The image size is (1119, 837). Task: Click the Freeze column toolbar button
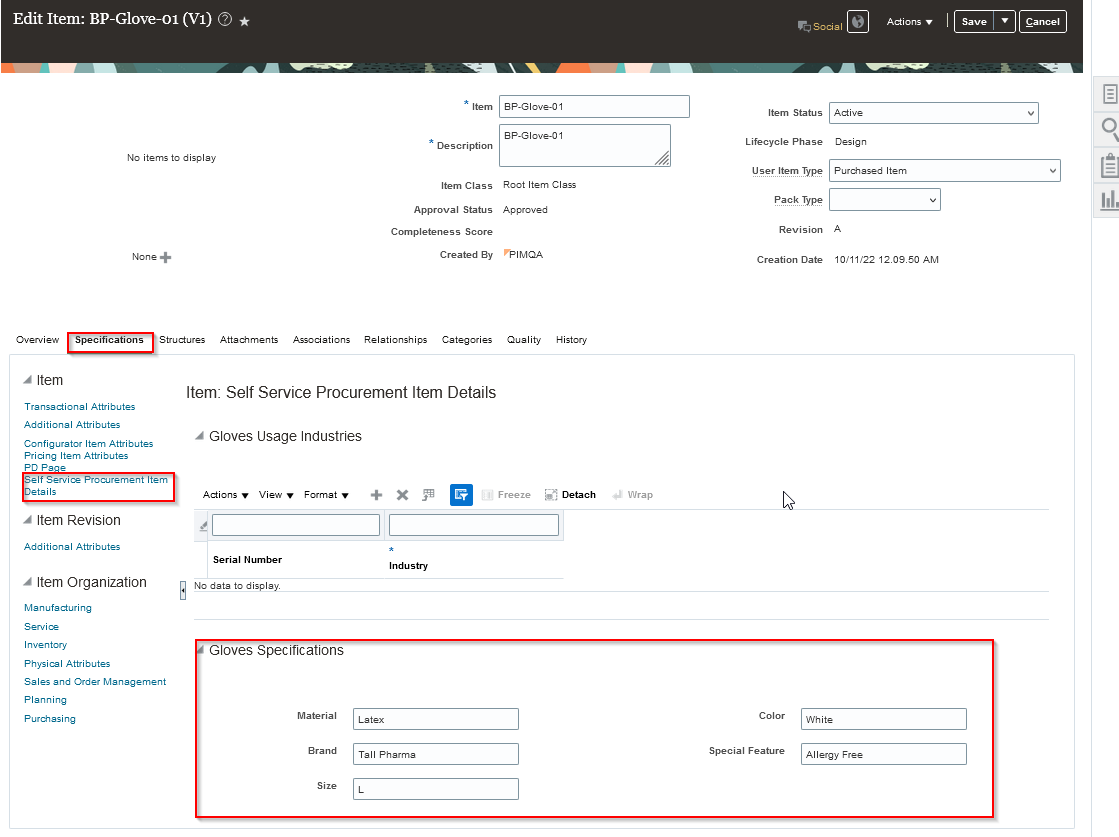pos(506,494)
